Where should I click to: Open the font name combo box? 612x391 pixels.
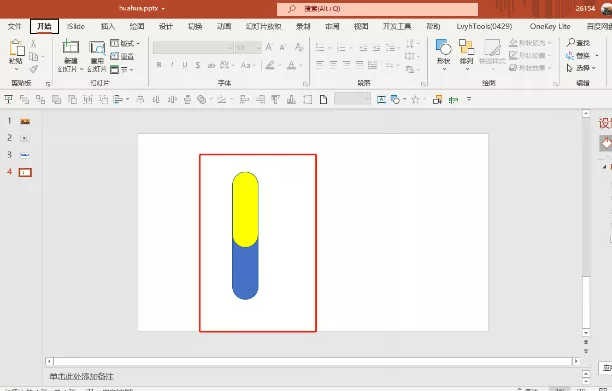[x=193, y=48]
